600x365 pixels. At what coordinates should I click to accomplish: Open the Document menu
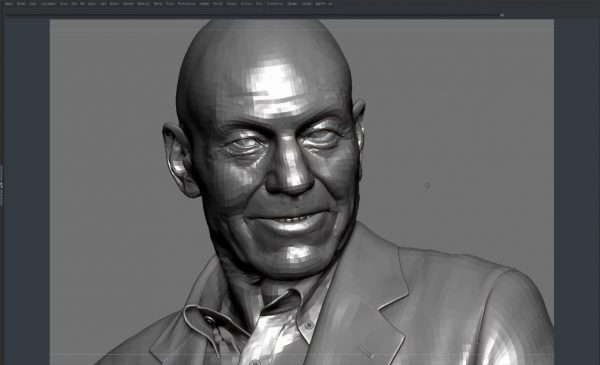[x=48, y=4]
